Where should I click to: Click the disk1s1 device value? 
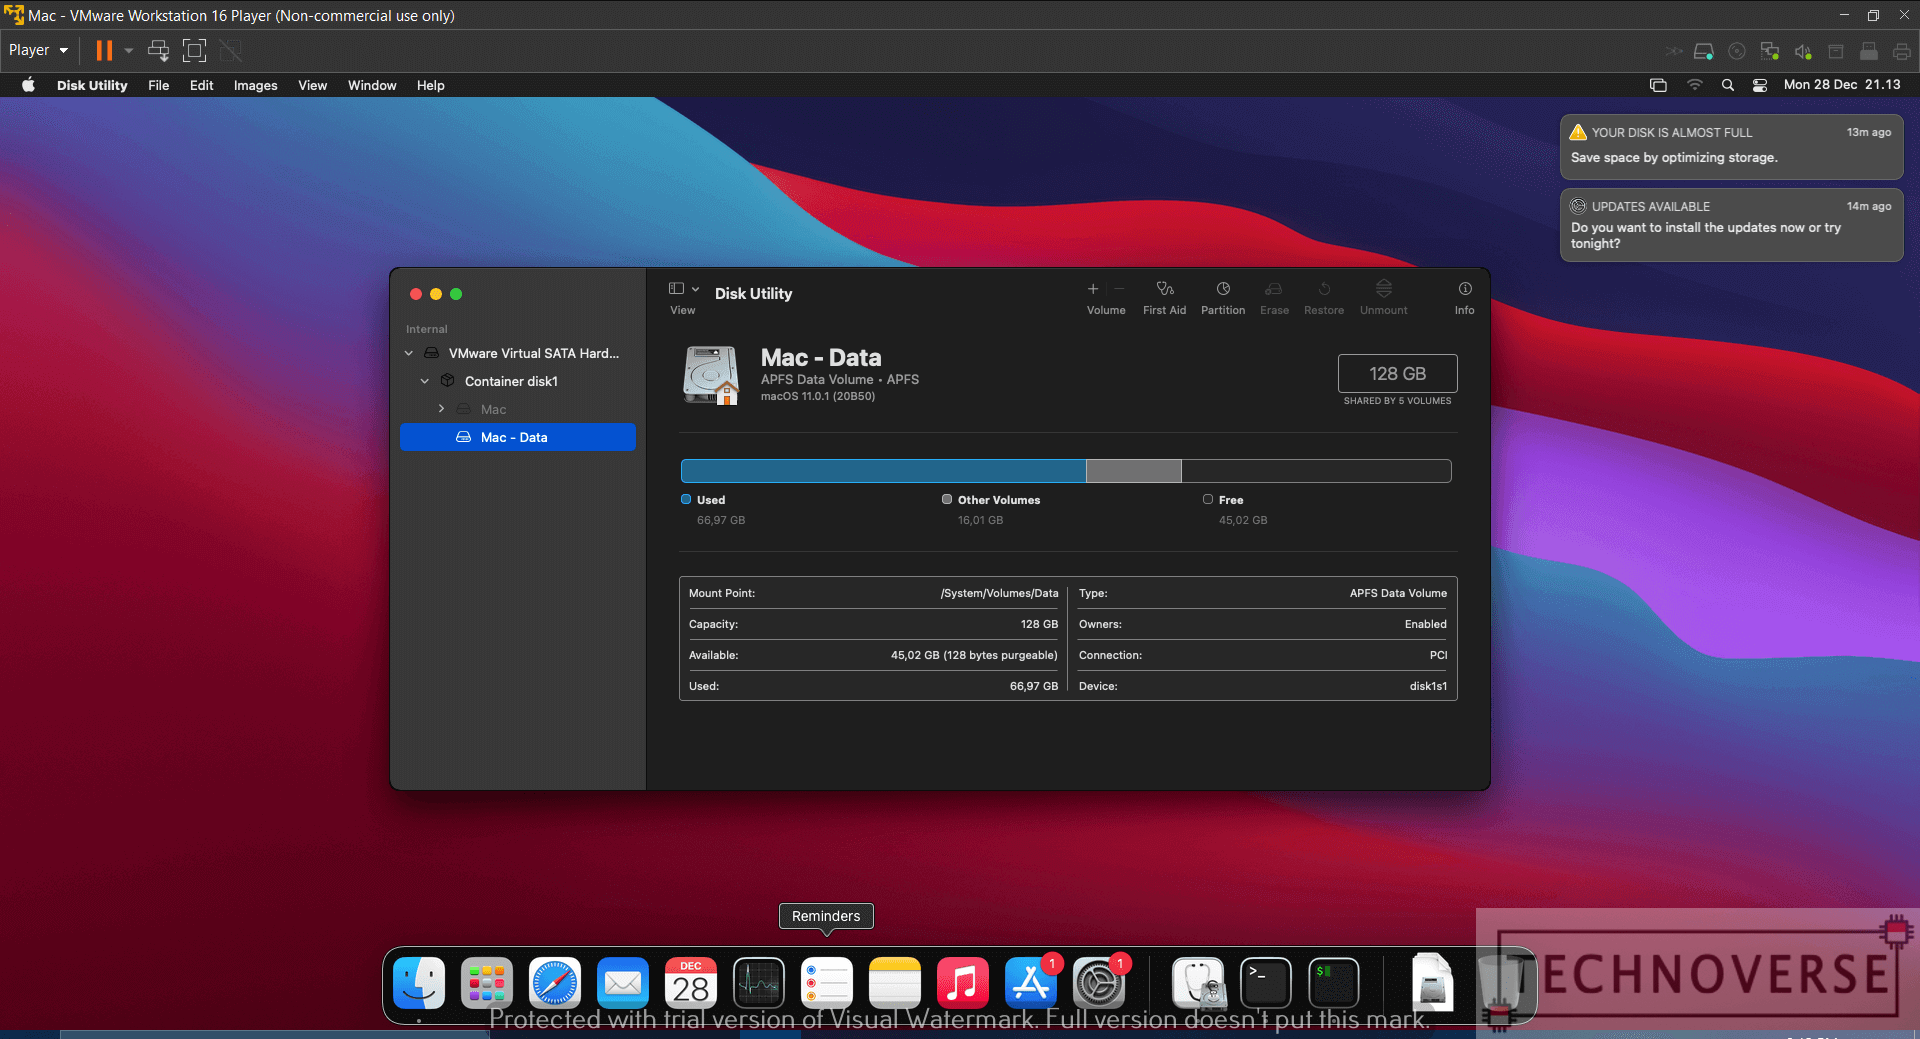[x=1428, y=686]
